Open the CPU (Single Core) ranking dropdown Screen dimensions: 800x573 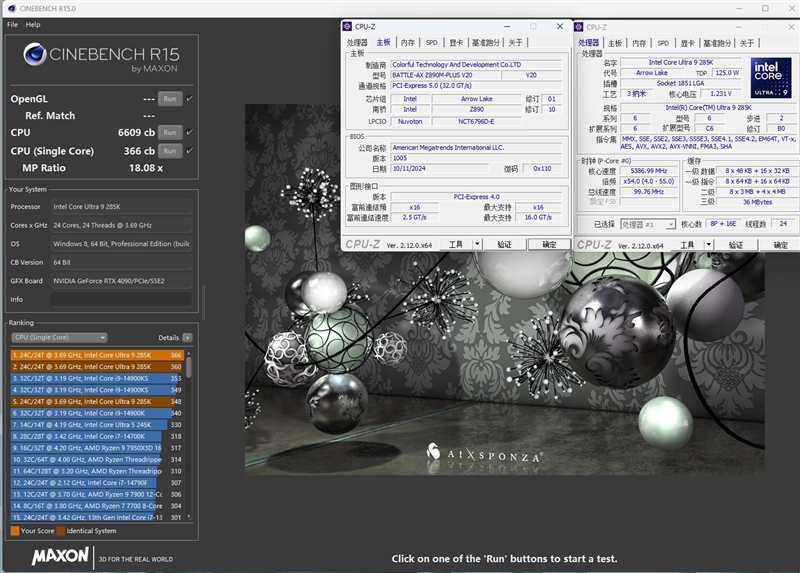(59, 338)
